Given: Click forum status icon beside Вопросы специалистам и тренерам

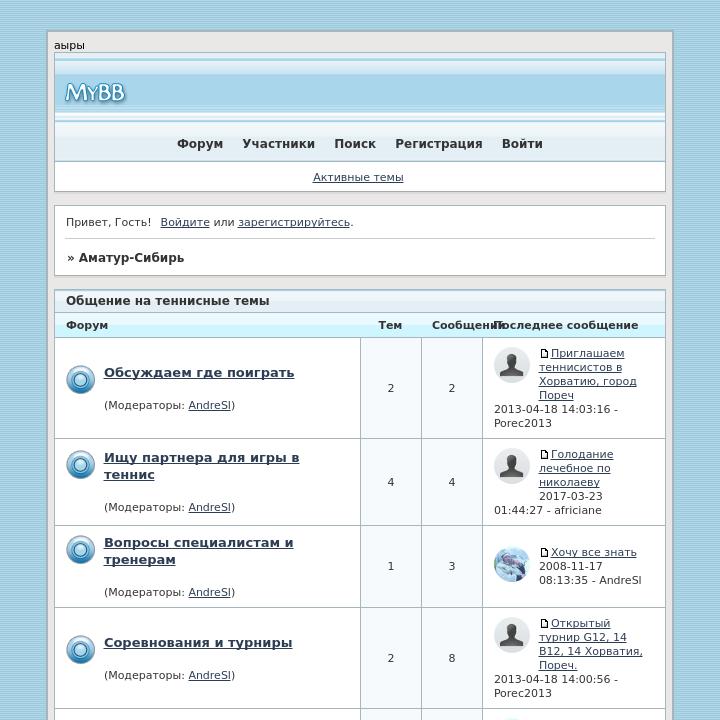Looking at the screenshot, I should 80,549.
